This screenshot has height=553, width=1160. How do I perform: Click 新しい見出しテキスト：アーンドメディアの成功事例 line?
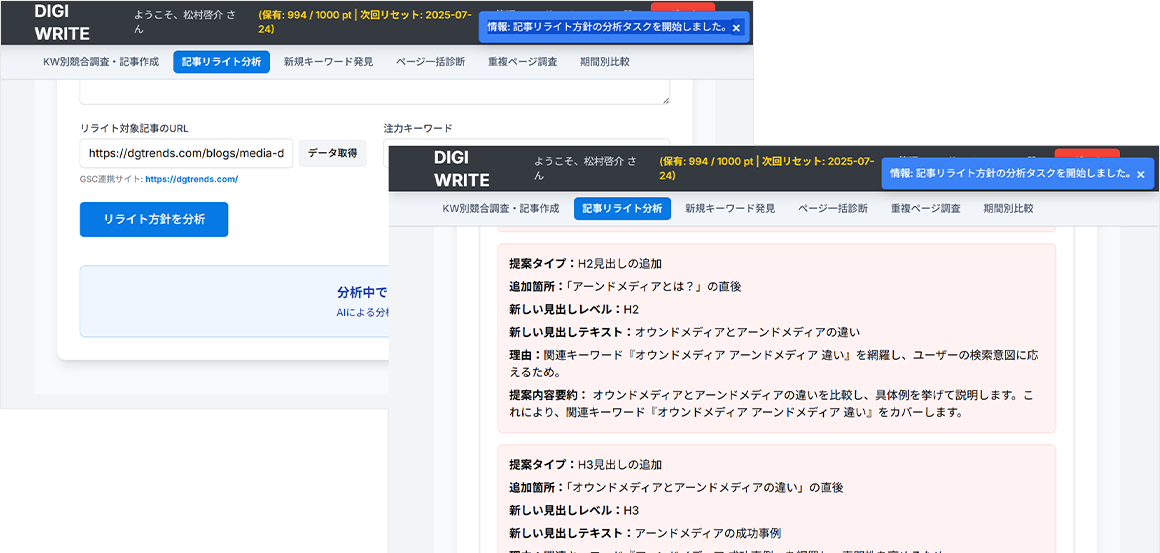pos(645,533)
